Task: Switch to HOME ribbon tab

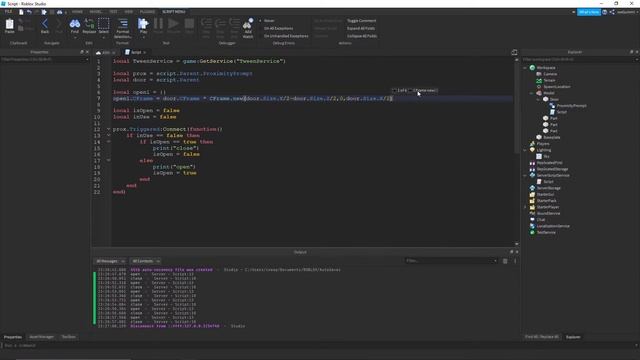Action: [x=77, y=12]
